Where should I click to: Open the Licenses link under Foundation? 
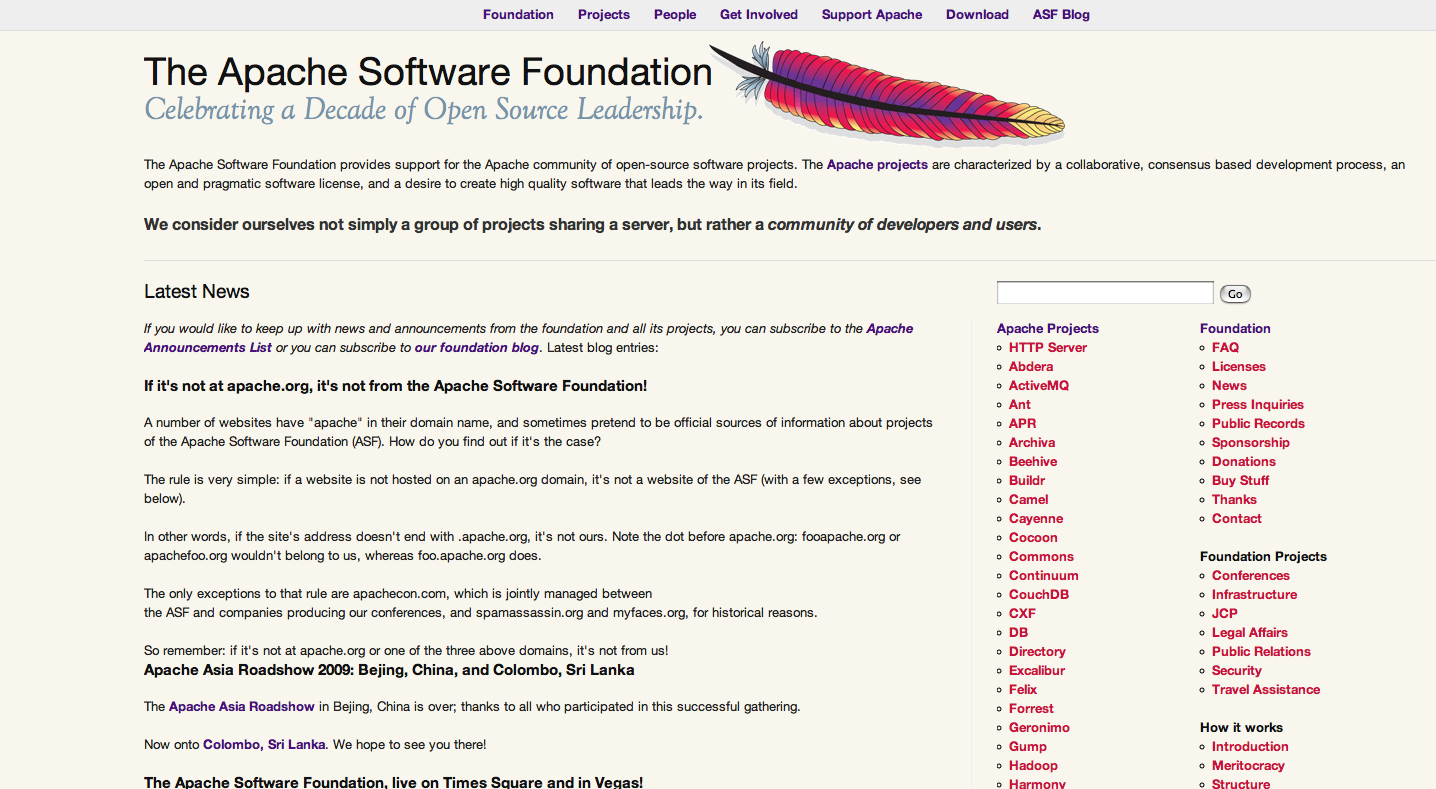pos(1239,367)
